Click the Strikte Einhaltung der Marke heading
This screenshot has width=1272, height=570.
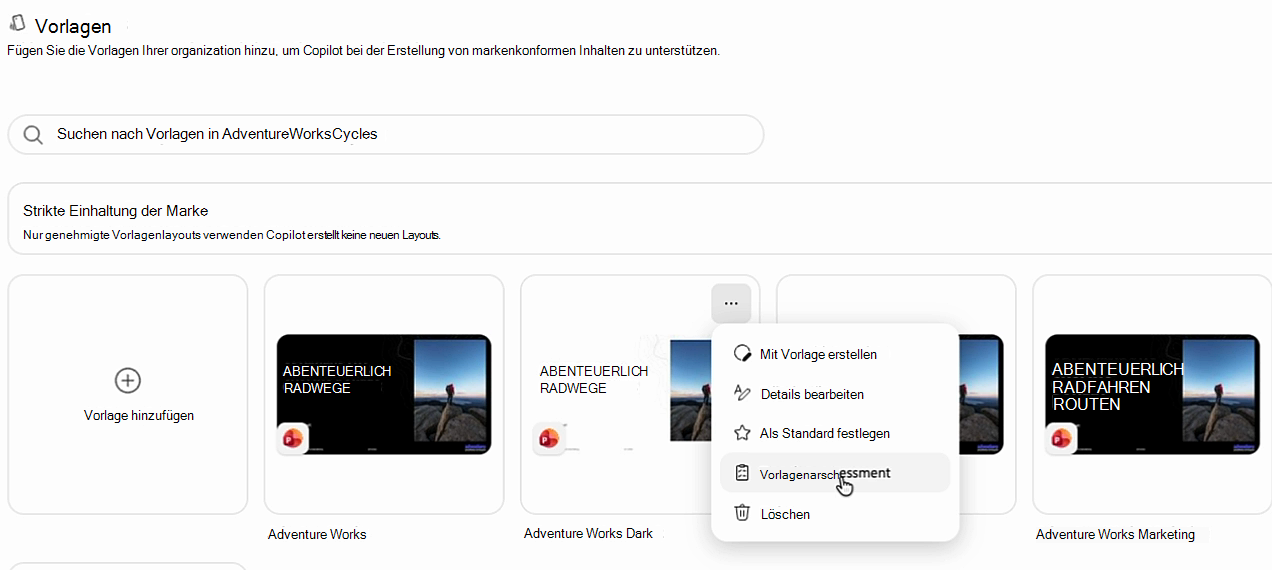[116, 211]
